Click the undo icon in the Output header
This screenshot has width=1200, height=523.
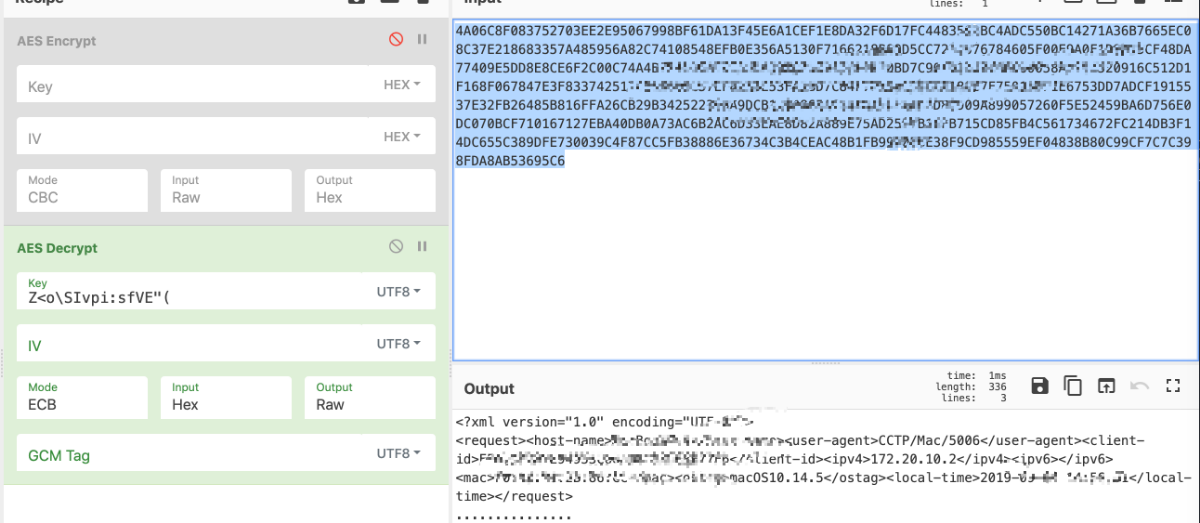(x=1140, y=386)
